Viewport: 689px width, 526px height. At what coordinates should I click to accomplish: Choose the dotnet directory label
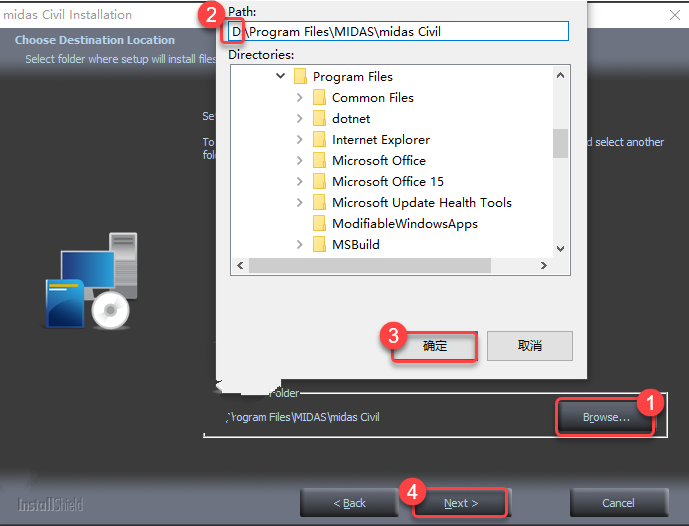pyautogui.click(x=351, y=119)
